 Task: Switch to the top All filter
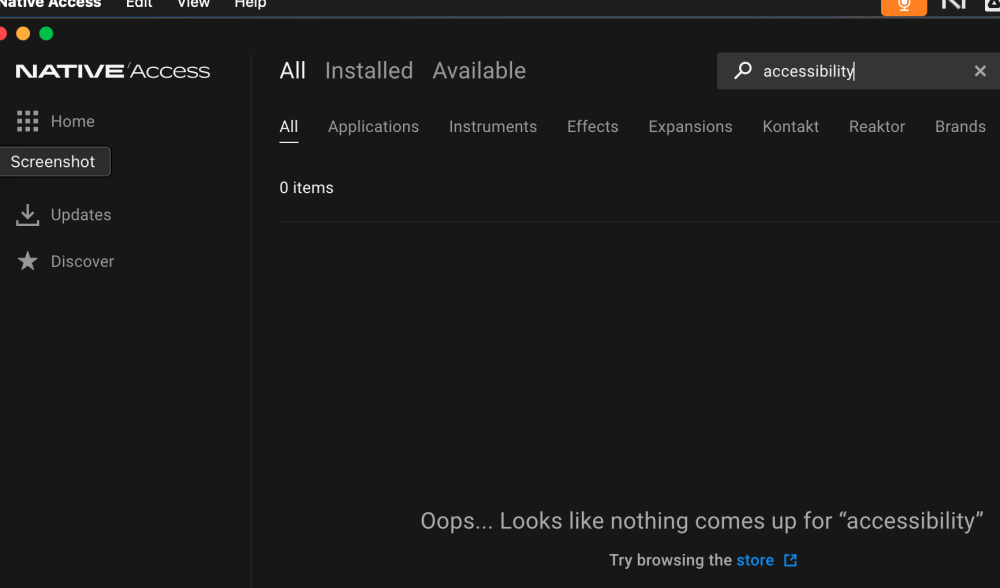point(293,71)
